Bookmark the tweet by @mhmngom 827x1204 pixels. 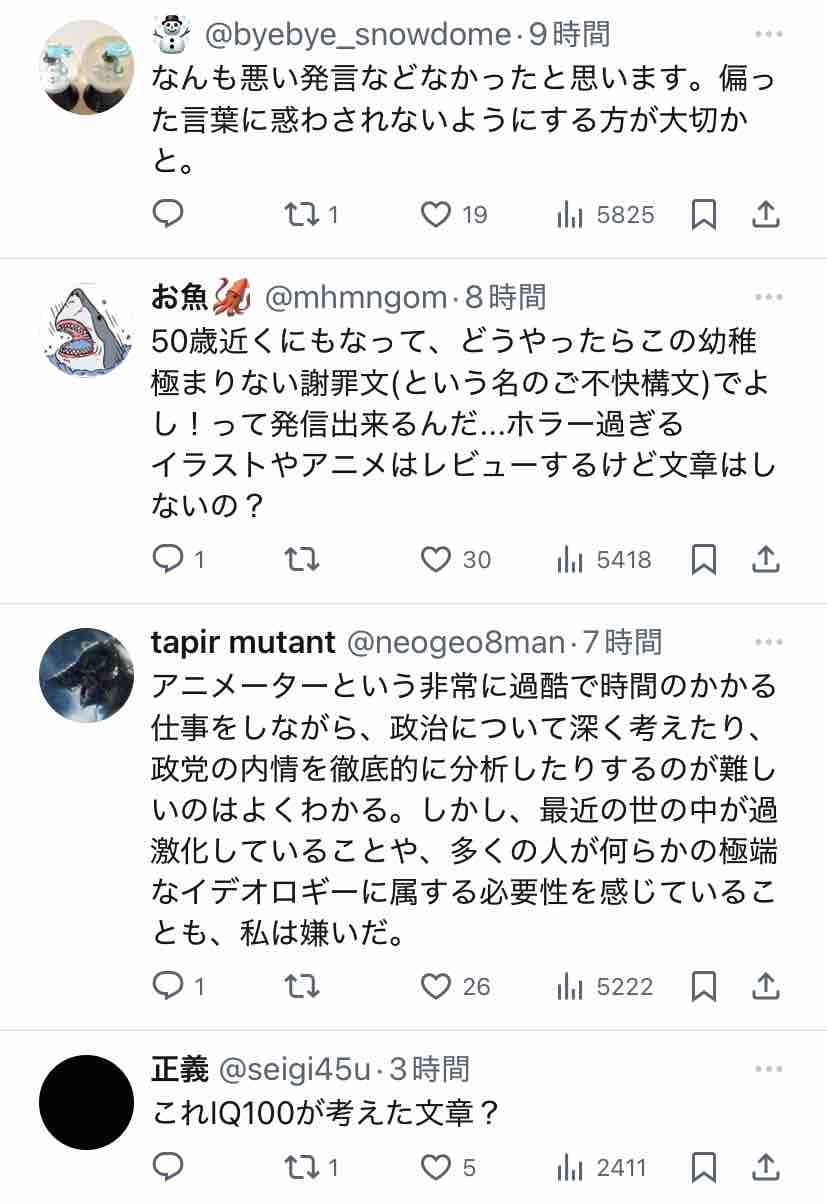pos(704,560)
